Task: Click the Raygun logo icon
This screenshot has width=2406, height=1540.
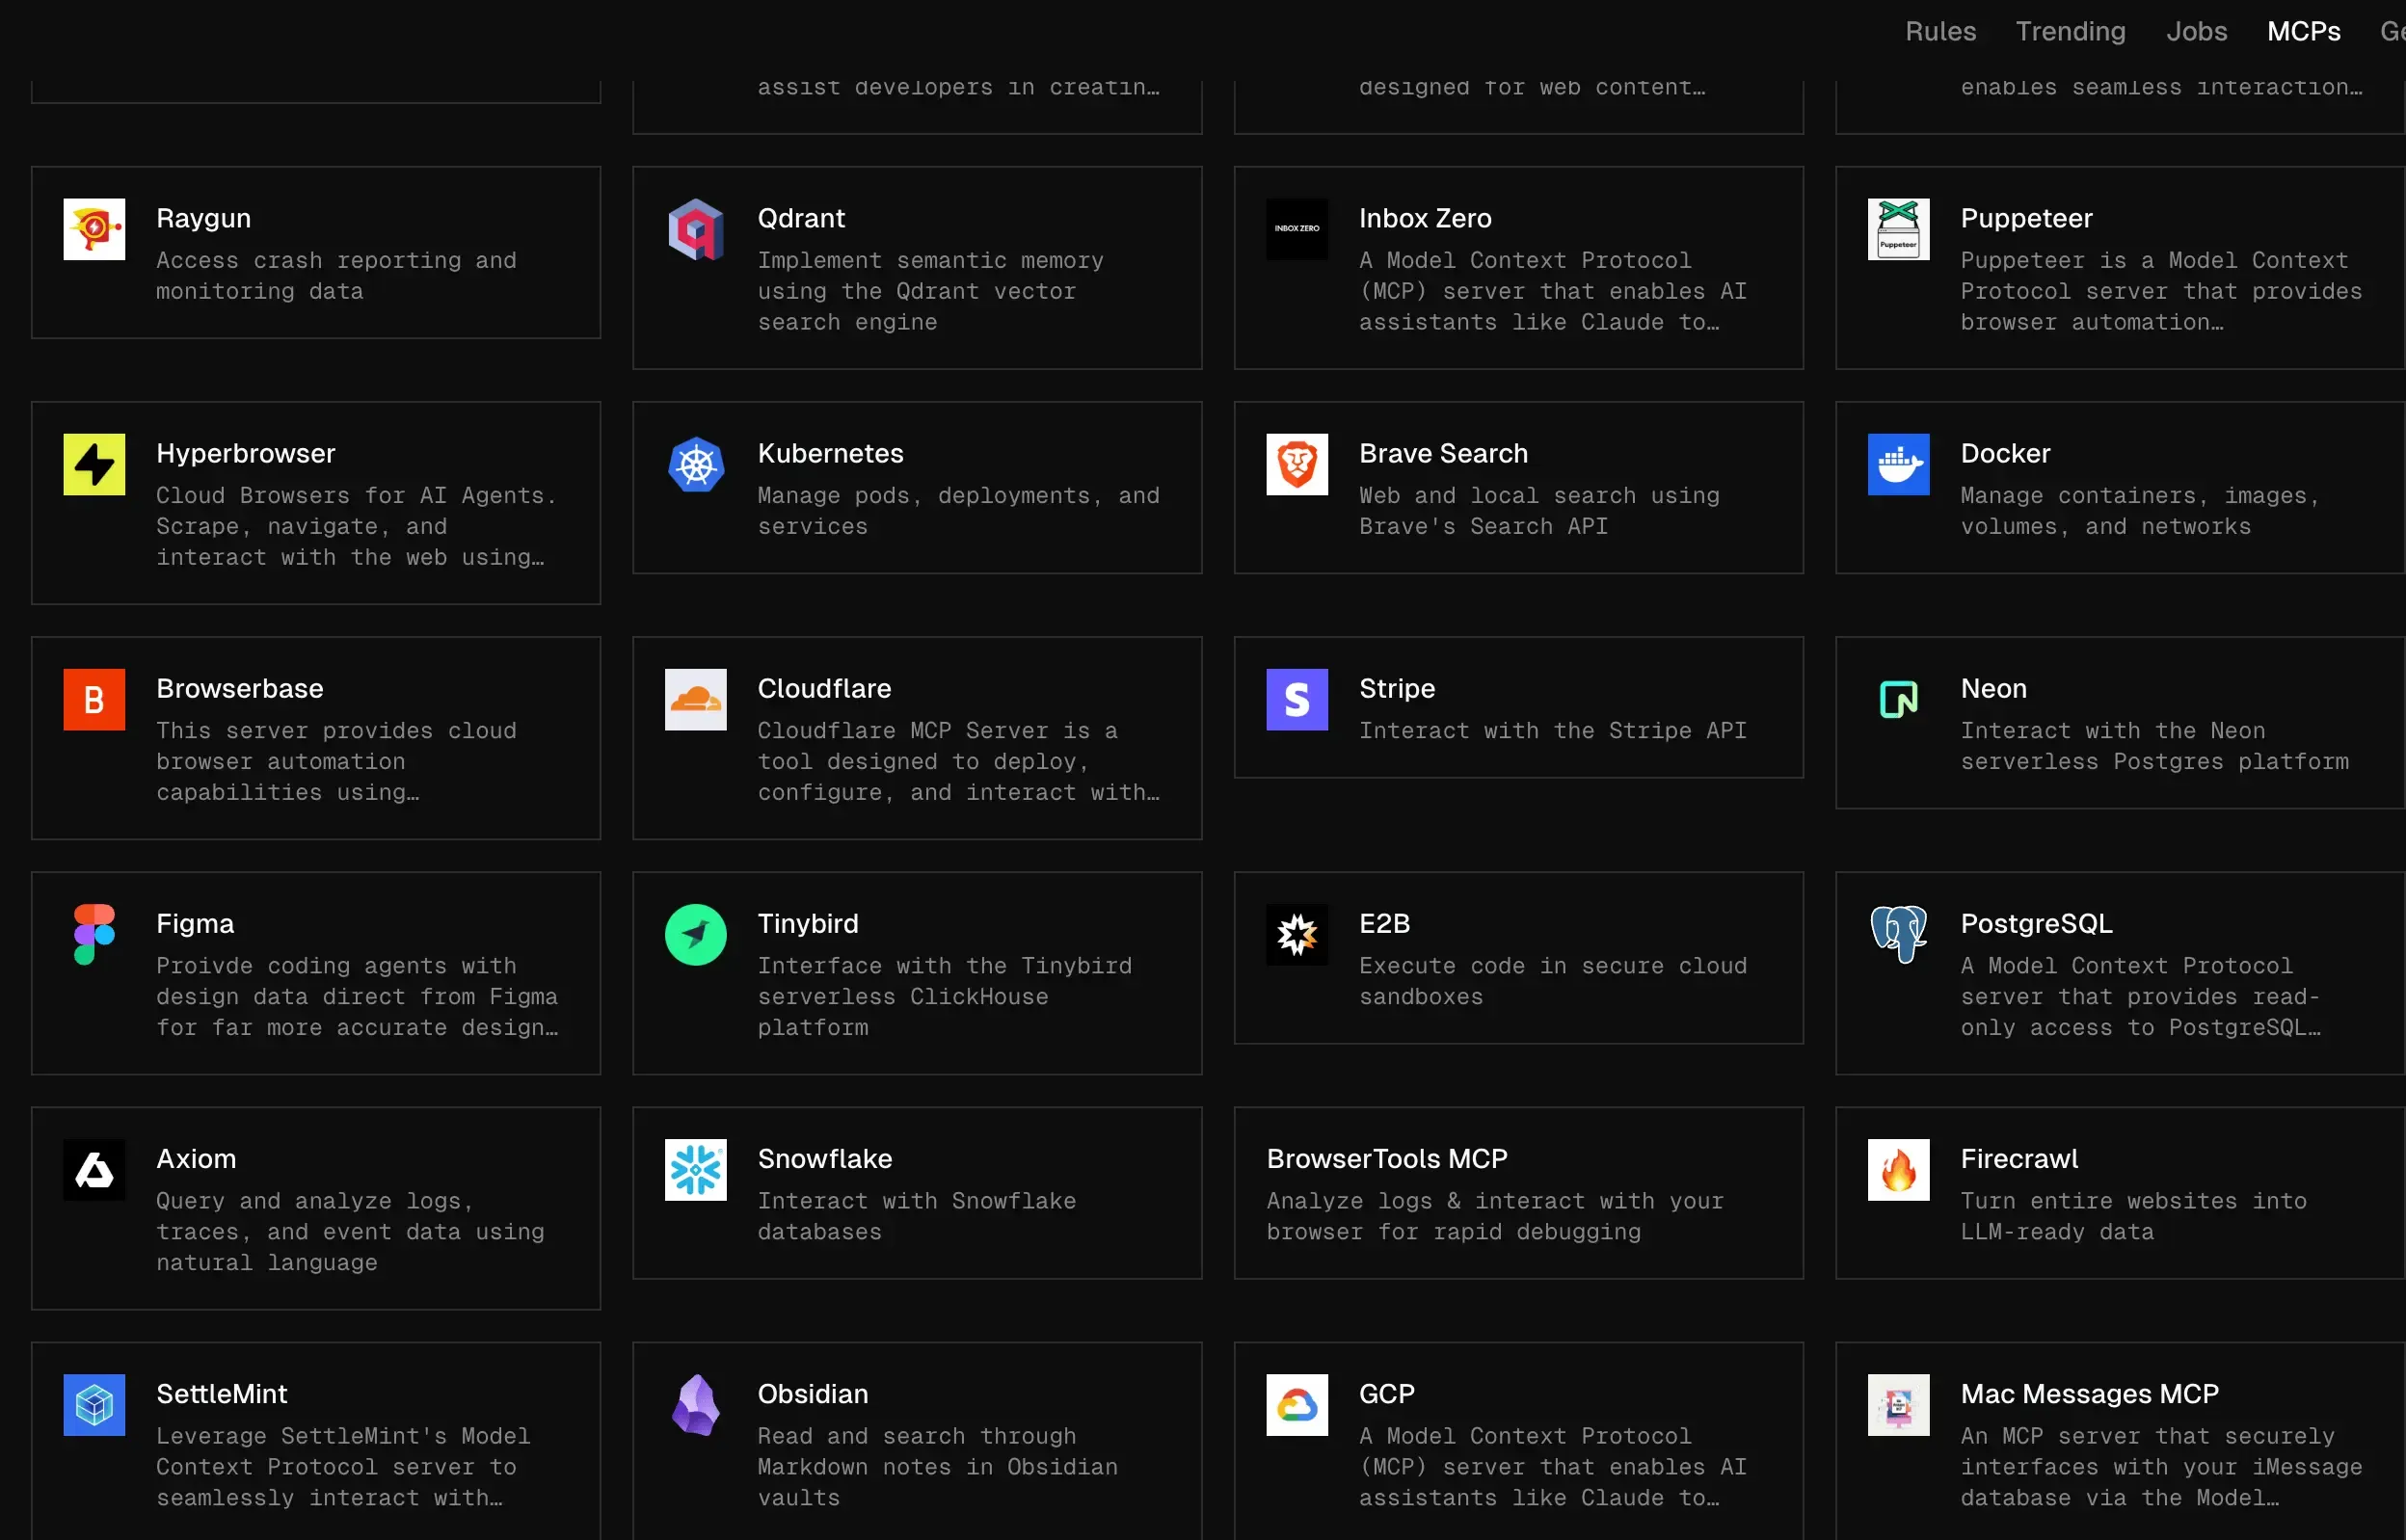Action: (x=94, y=229)
